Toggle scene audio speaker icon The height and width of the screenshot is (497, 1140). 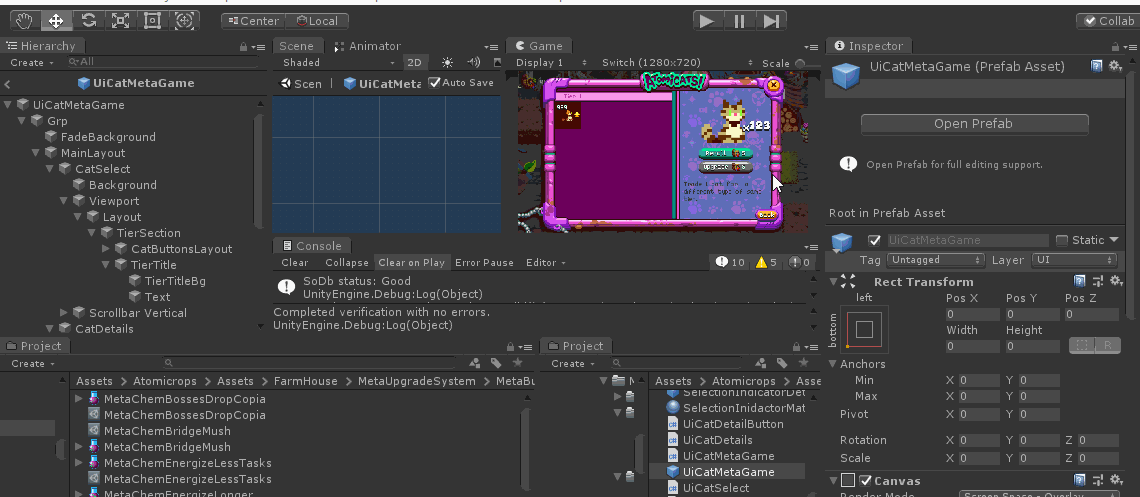473,62
